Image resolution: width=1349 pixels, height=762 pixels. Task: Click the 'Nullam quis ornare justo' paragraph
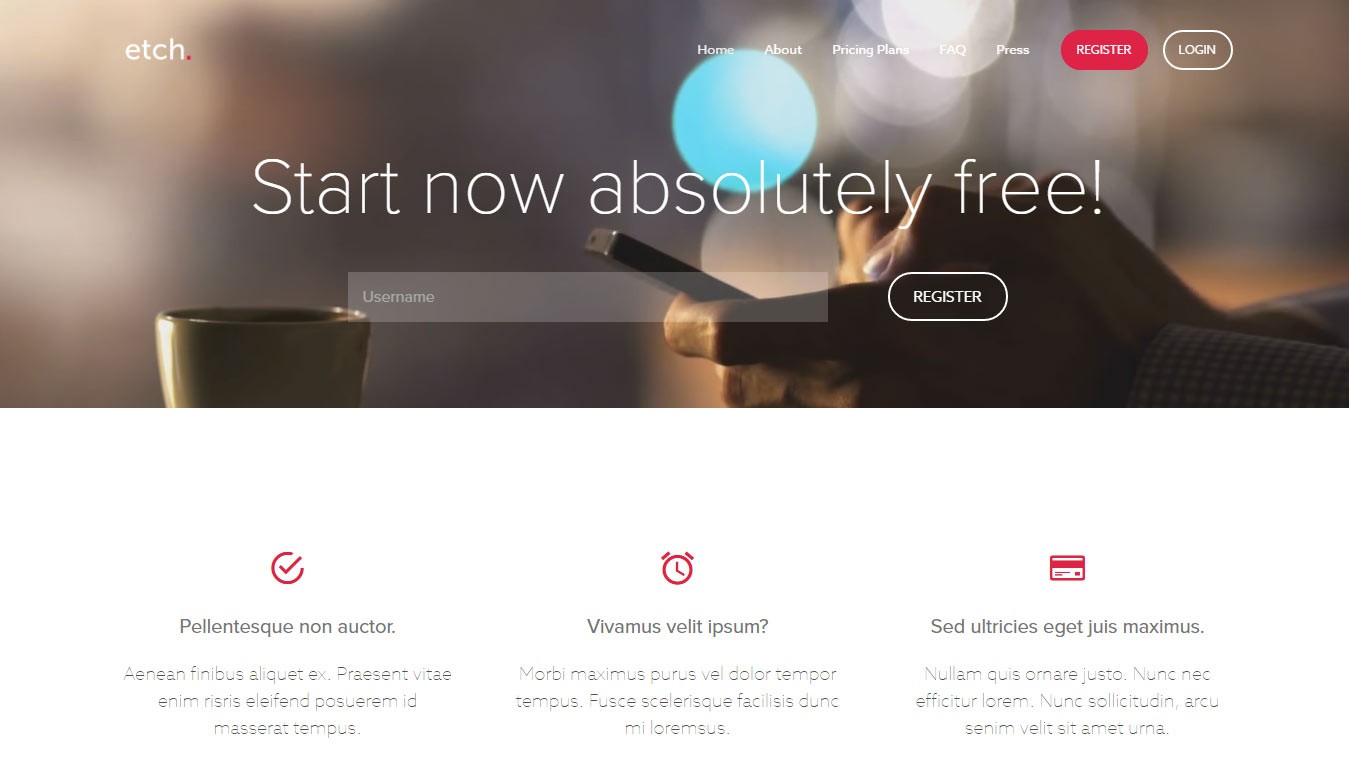pos(1067,701)
